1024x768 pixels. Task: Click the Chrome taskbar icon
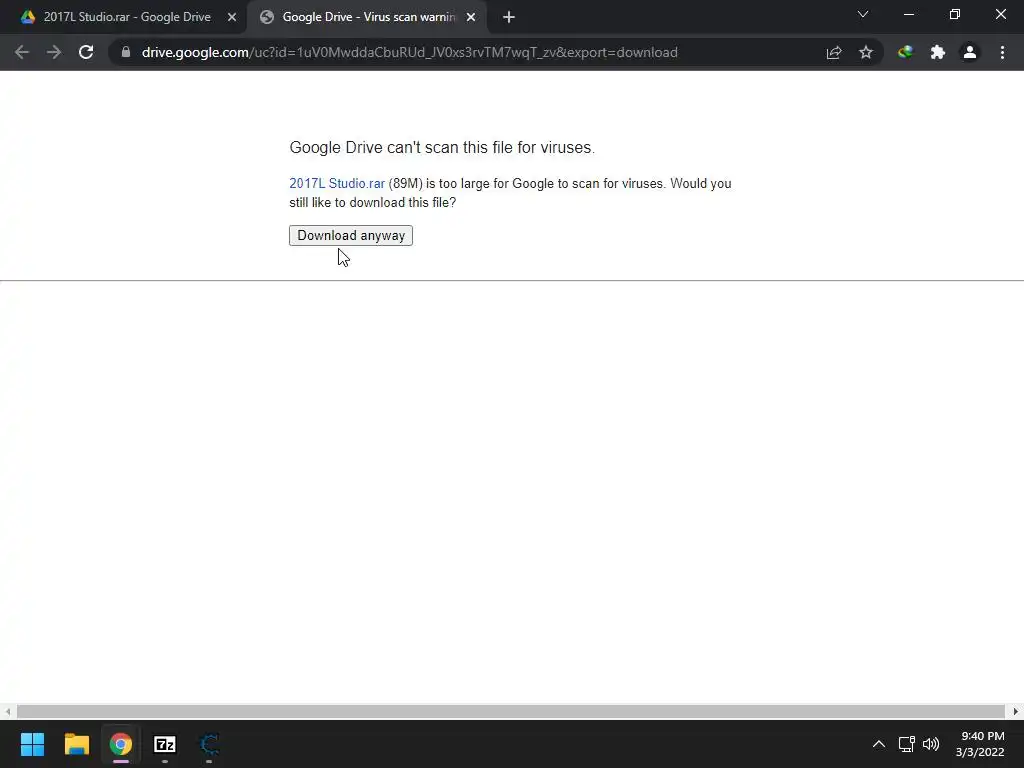click(x=121, y=744)
